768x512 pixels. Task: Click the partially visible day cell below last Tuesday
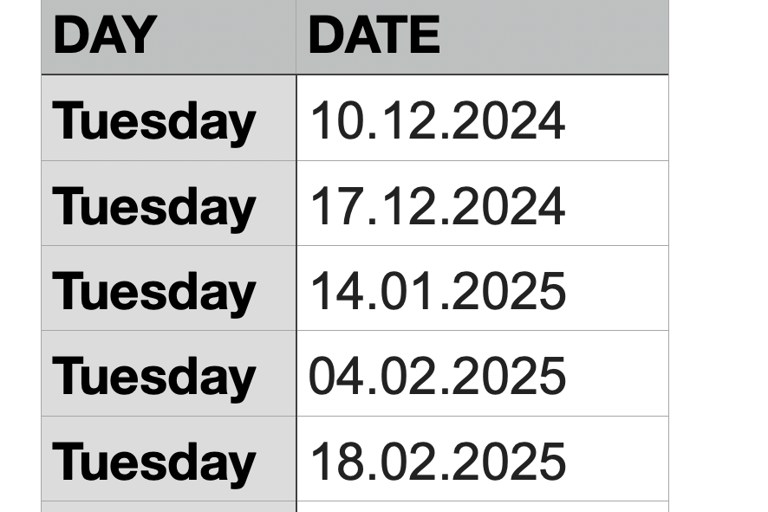point(169,507)
